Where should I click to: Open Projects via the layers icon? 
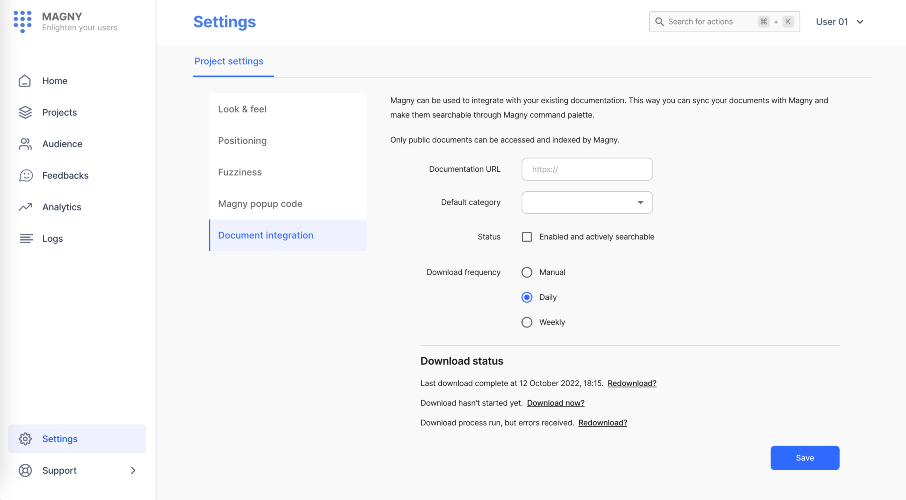pyautogui.click(x=25, y=113)
